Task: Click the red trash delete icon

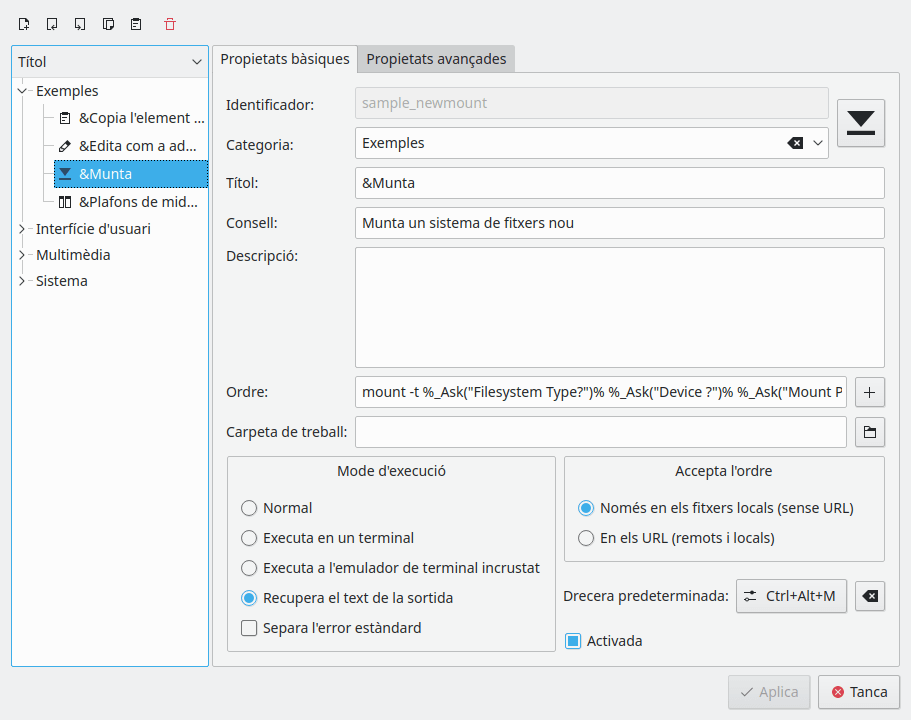Action: [170, 23]
